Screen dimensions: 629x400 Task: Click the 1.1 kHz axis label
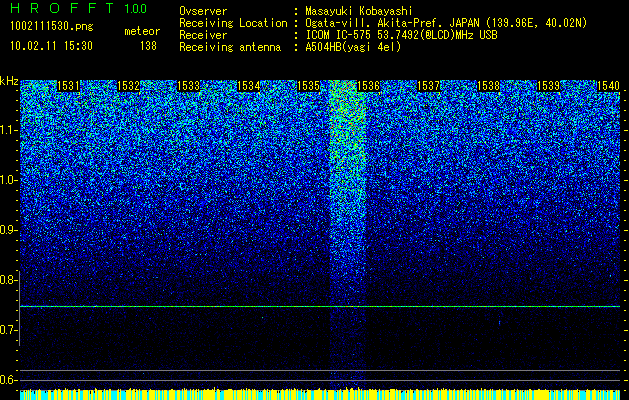click(7, 131)
